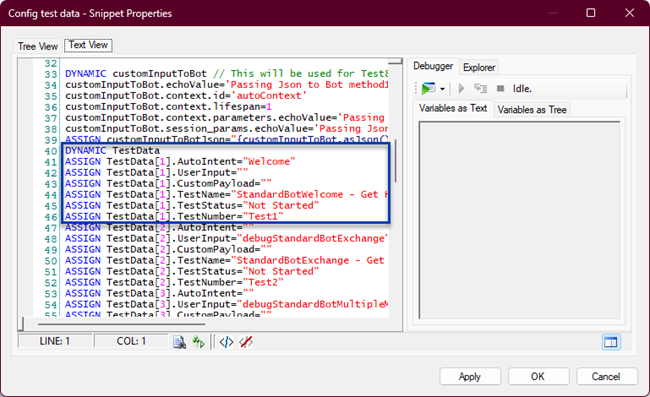Click inside the empty variables output box
This screenshot has width=650, height=397.
coord(519,220)
